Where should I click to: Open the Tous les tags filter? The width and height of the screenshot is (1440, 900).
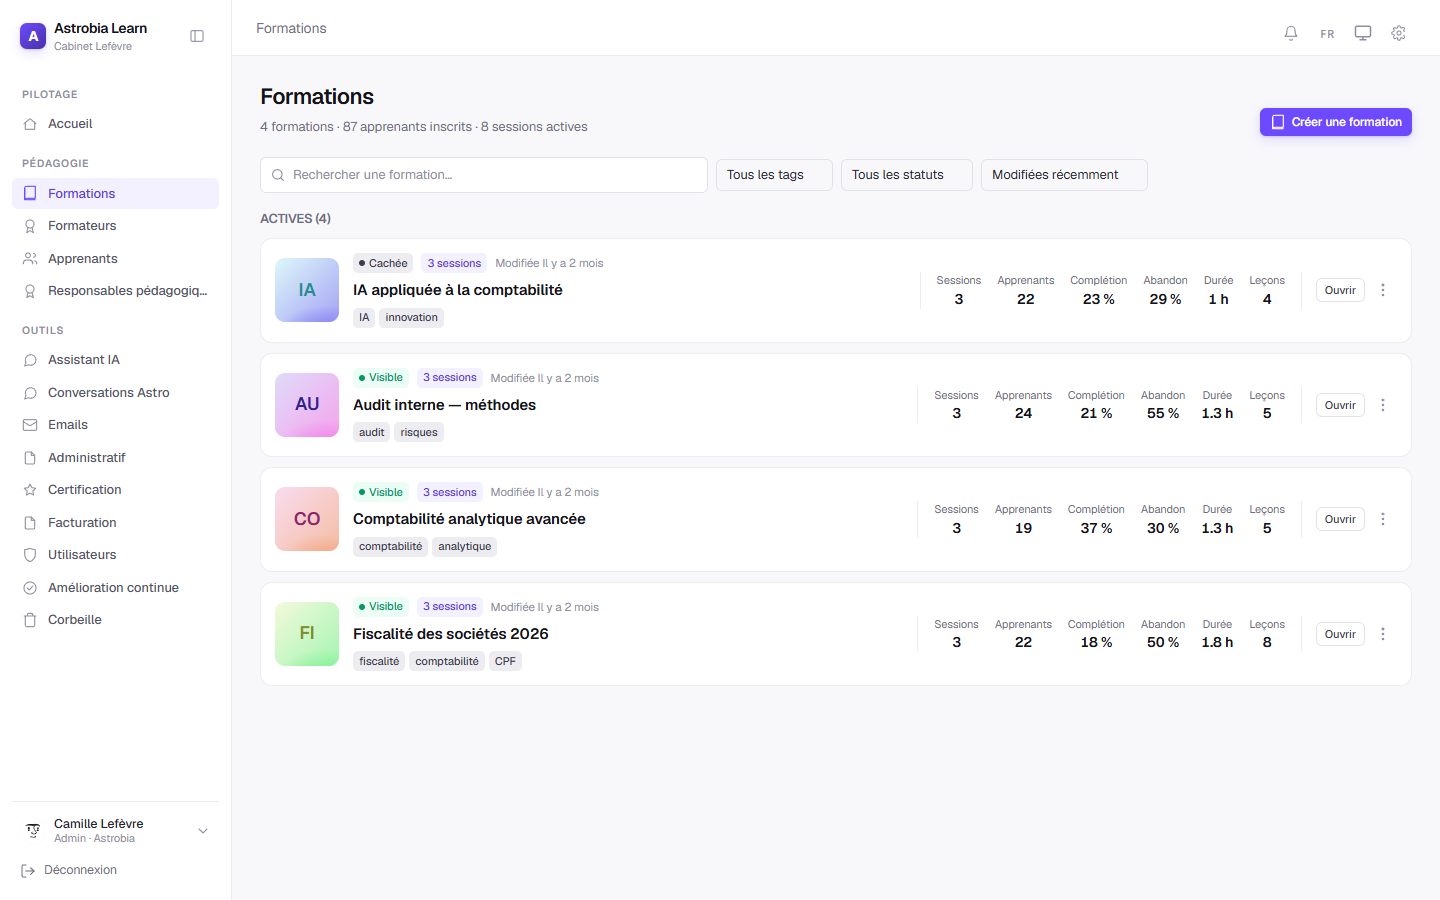[774, 175]
